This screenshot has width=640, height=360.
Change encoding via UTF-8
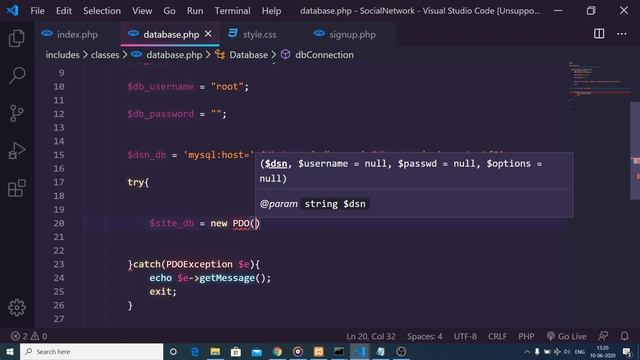[x=465, y=336]
